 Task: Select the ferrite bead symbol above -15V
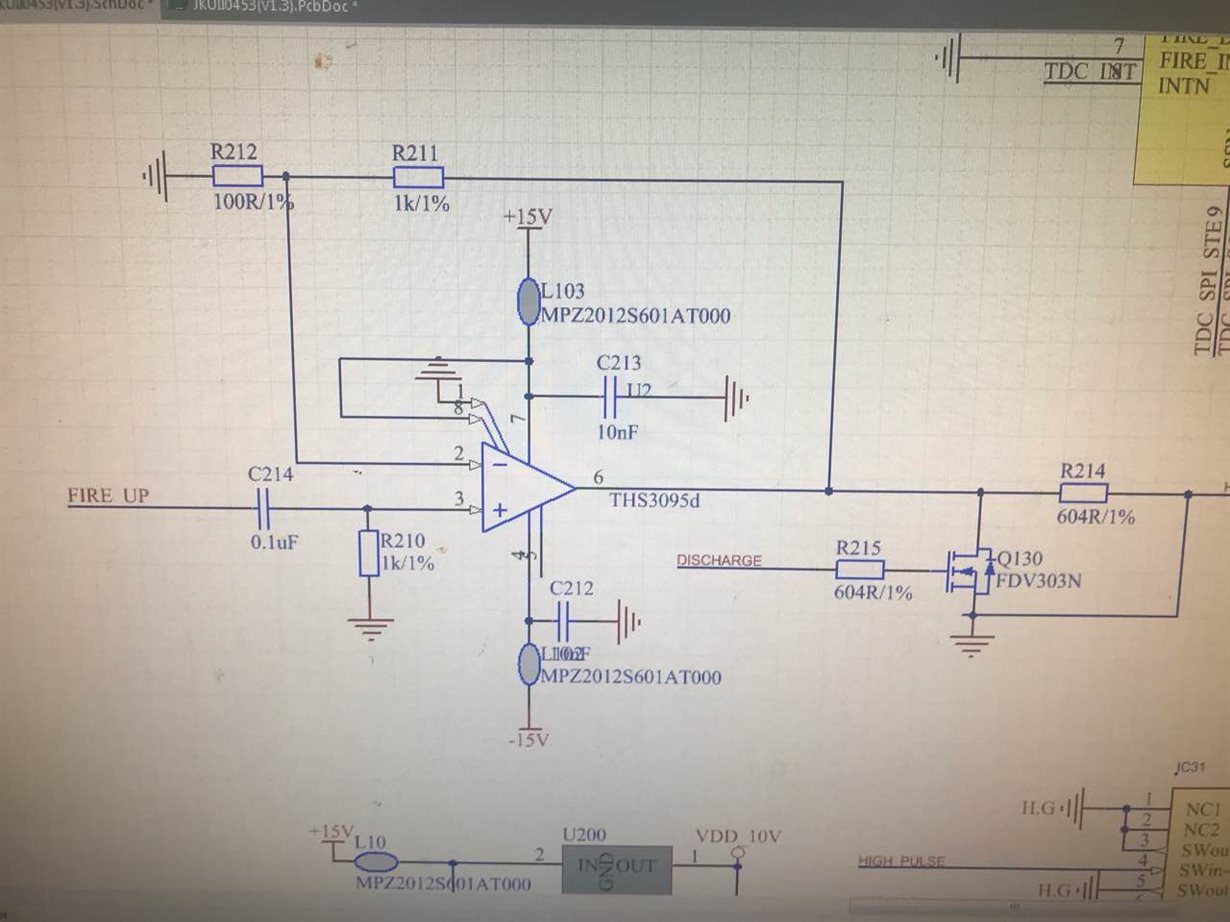pyautogui.click(x=528, y=665)
